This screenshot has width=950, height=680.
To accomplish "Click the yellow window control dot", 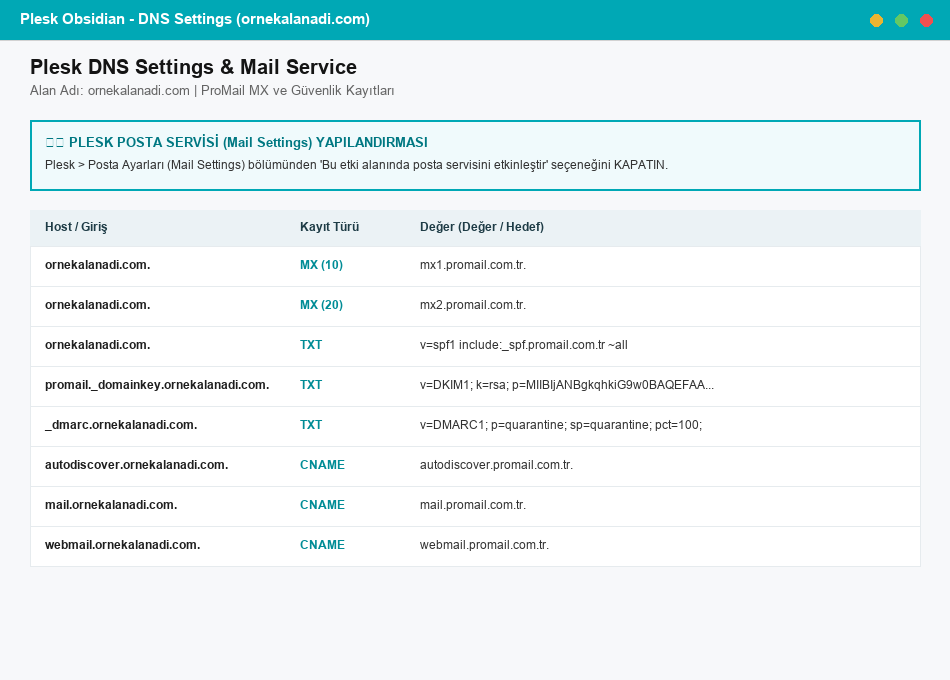I will tap(876, 21).
